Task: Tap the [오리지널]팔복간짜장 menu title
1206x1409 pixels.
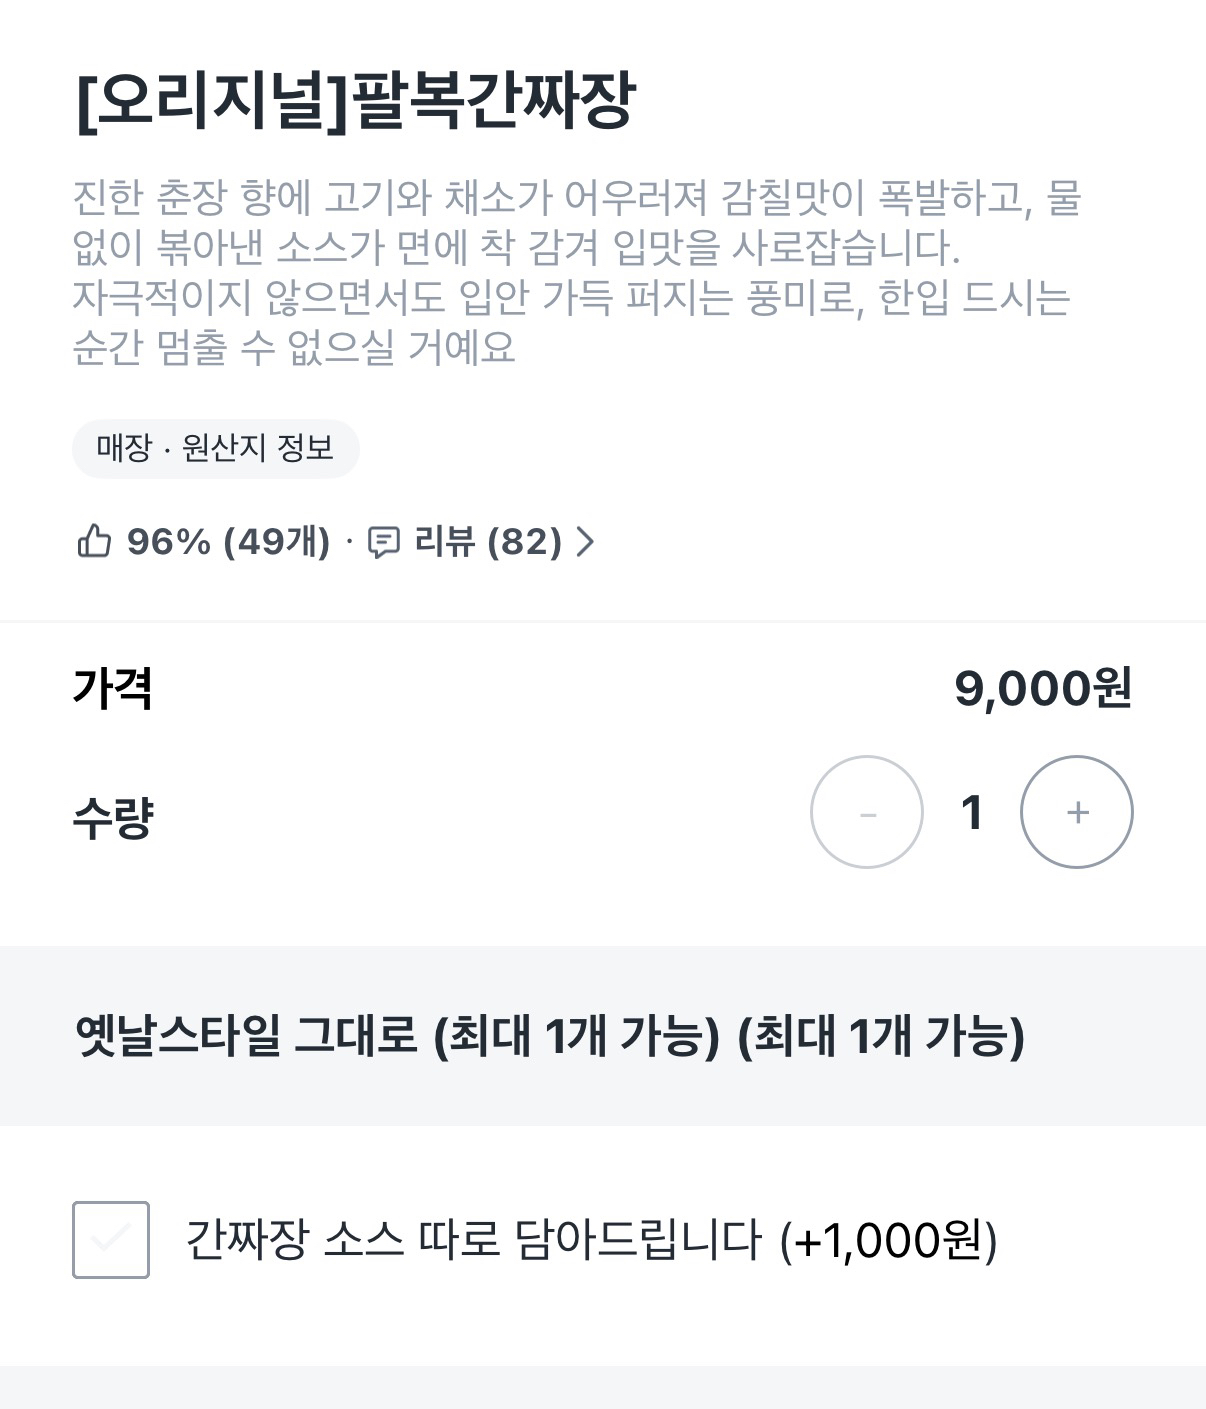Action: point(355,101)
